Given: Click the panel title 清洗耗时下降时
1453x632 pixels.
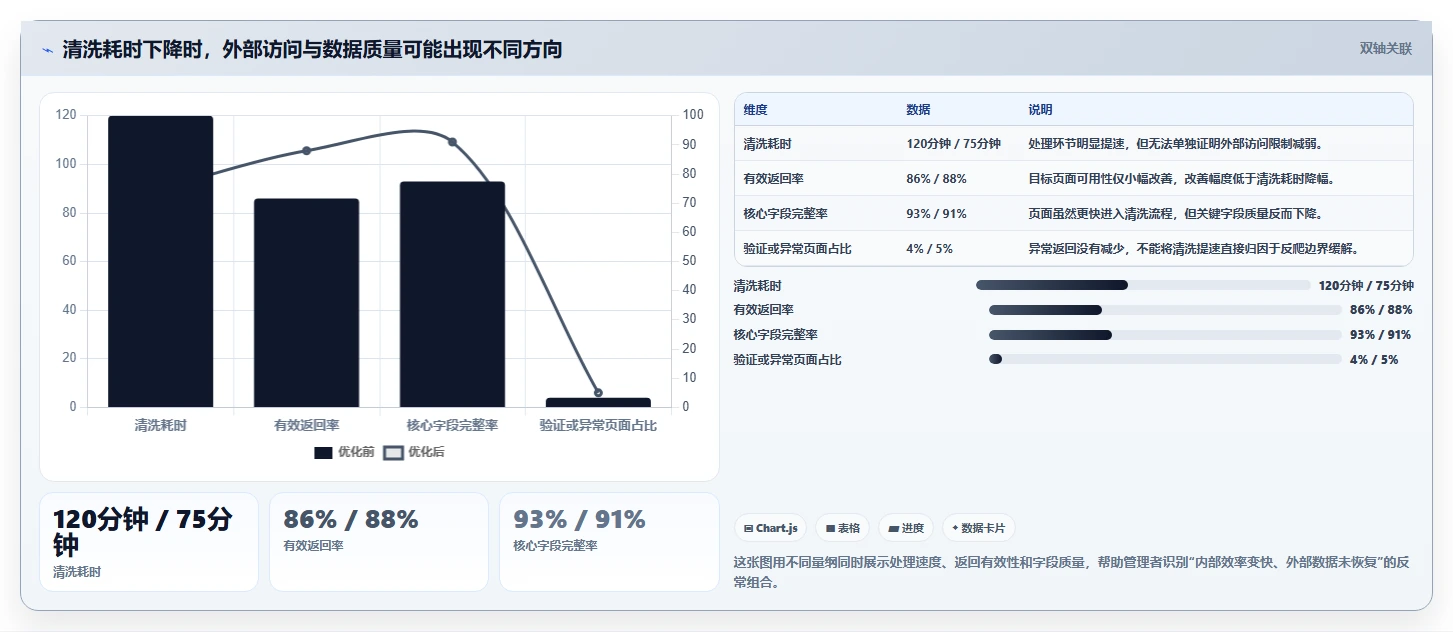Looking at the screenshot, I should (x=312, y=49).
